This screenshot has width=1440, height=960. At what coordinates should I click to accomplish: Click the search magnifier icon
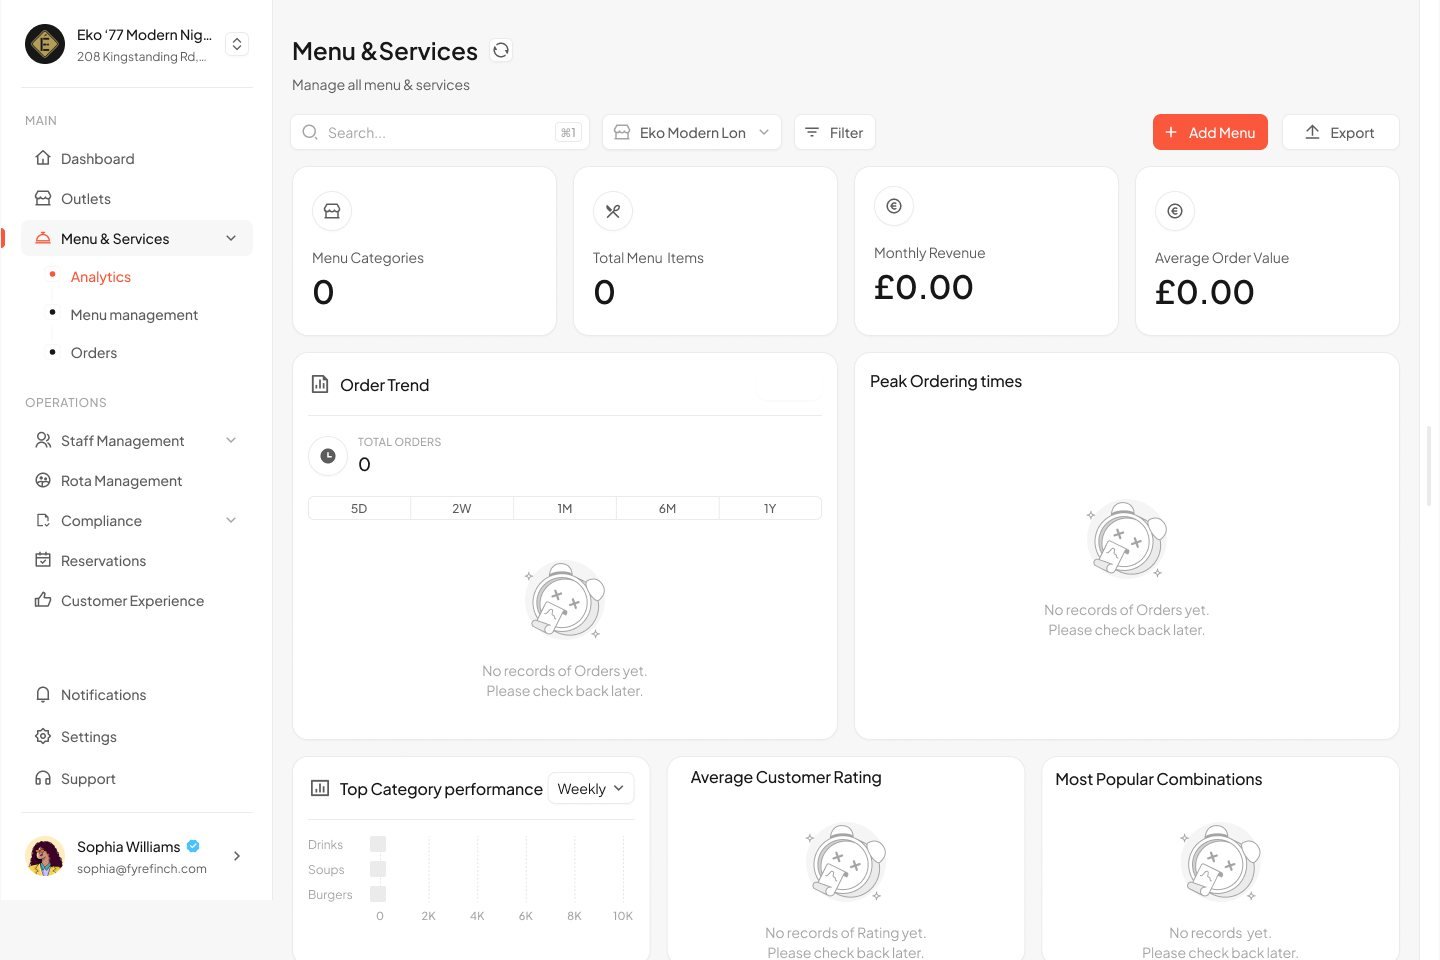click(310, 132)
